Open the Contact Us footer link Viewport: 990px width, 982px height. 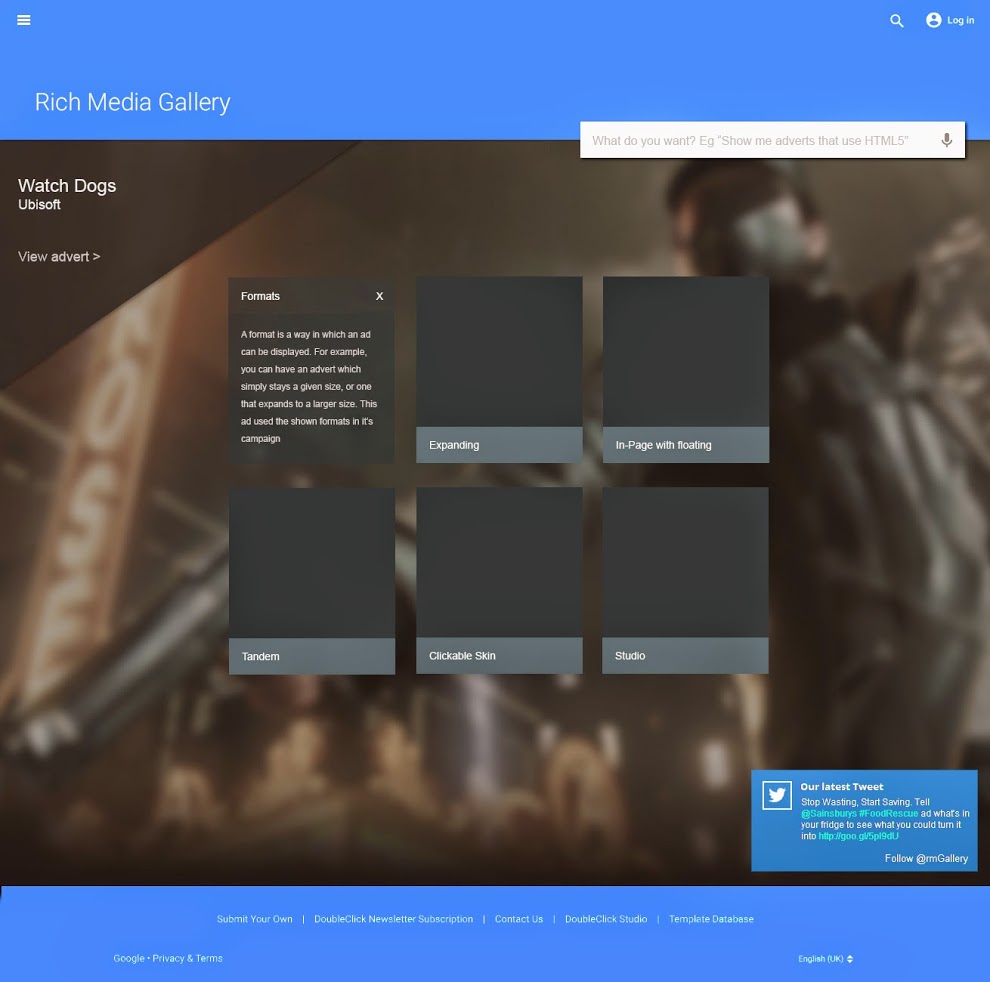(x=518, y=919)
